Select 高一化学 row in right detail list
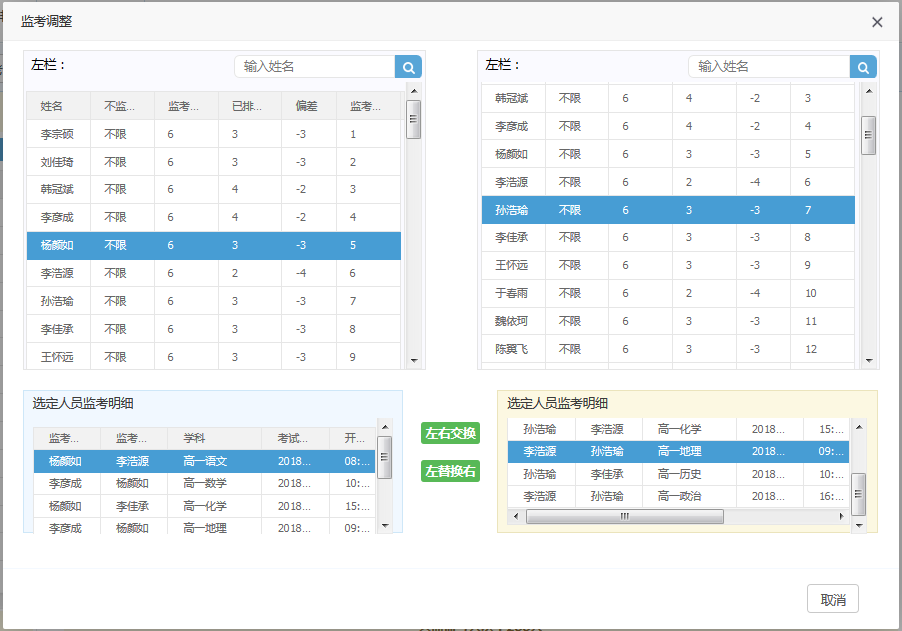This screenshot has height=631, width=902. click(x=679, y=429)
